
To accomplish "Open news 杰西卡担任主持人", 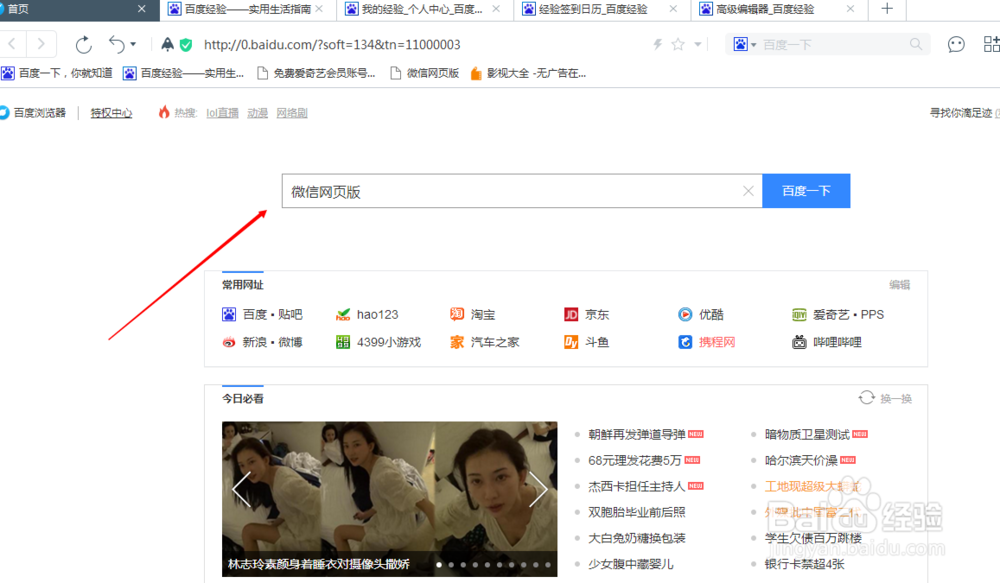I will click(636, 487).
